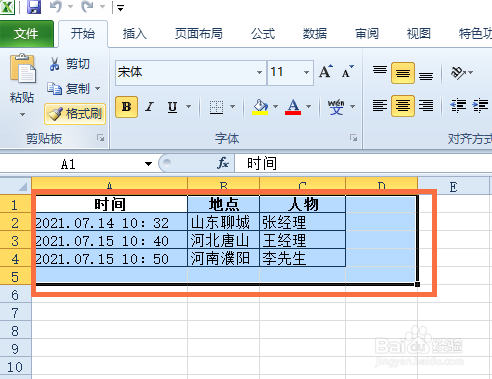The height and width of the screenshot is (379, 492).
Task: Toggle the 格式刷 format painter
Action: click(x=75, y=114)
